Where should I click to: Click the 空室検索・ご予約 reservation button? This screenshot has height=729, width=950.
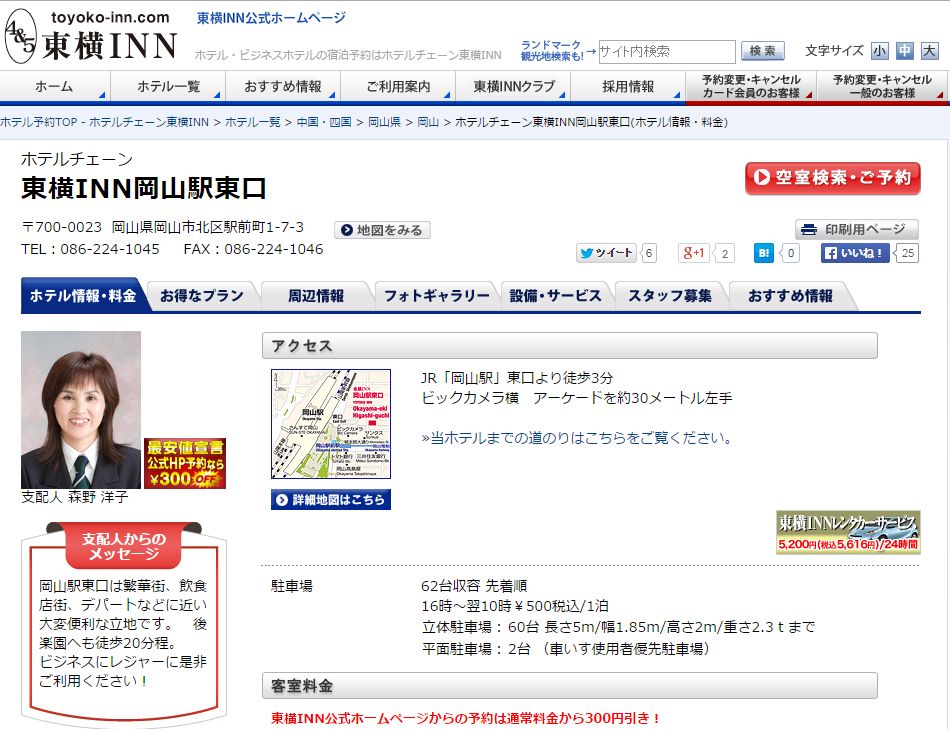pyautogui.click(x=832, y=178)
